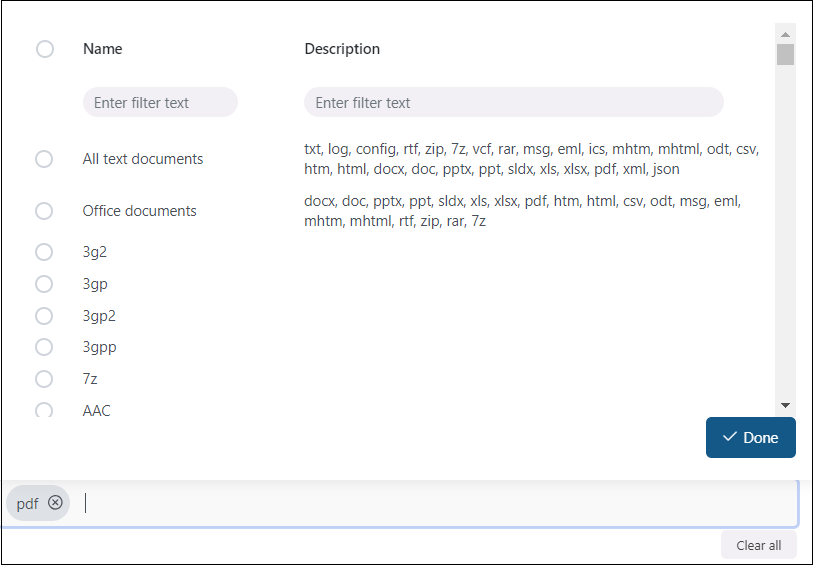The height and width of the screenshot is (565, 813).
Task: Select the 3g2 radio button
Action: (x=44, y=252)
